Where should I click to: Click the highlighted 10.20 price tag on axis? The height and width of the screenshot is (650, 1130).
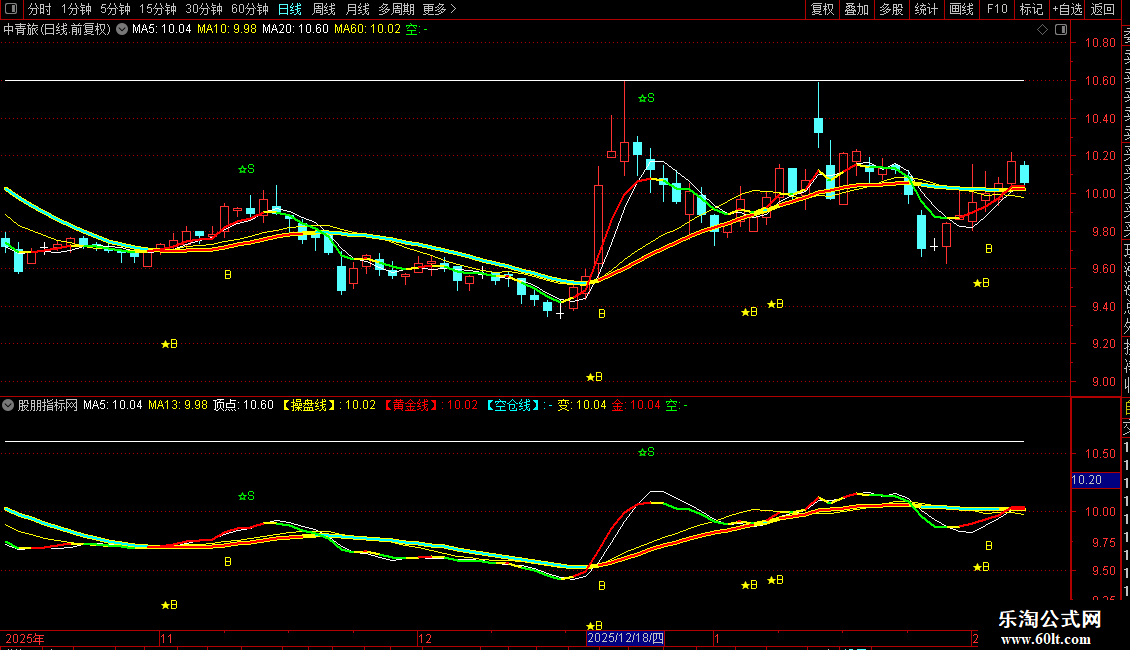[1095, 480]
